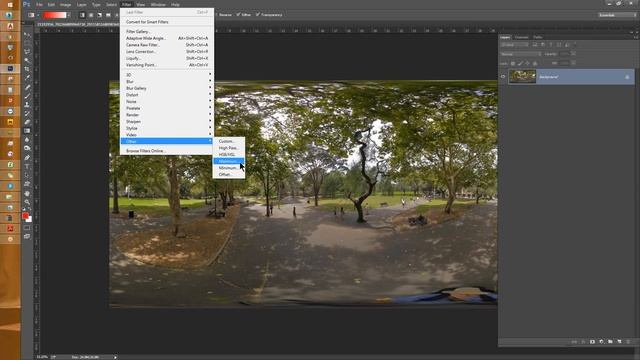640x360 pixels.
Task: Open the red gradient preview editor
Action: tap(55, 15)
